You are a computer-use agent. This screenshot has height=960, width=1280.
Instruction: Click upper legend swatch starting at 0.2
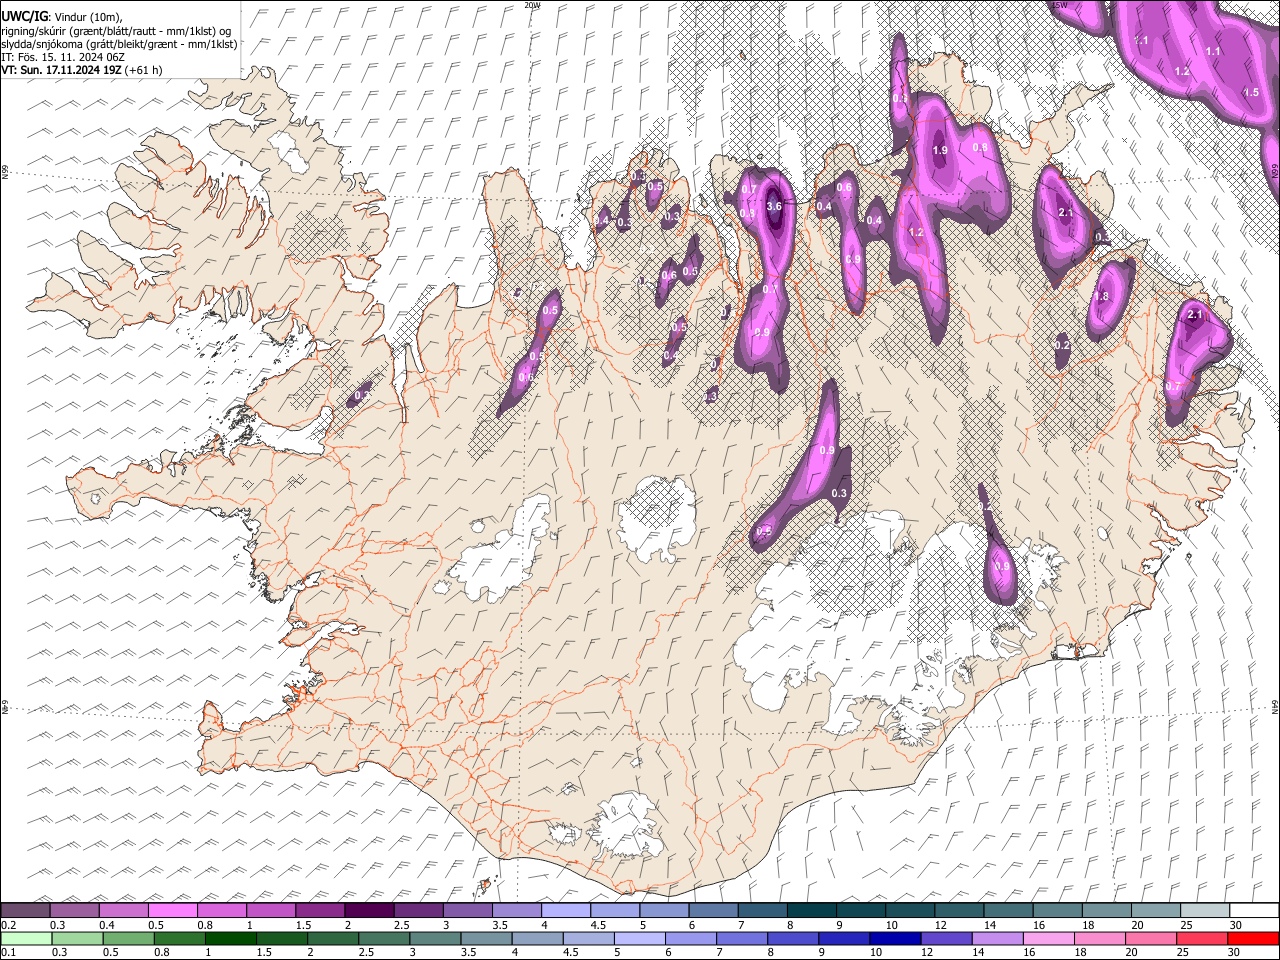(26, 910)
